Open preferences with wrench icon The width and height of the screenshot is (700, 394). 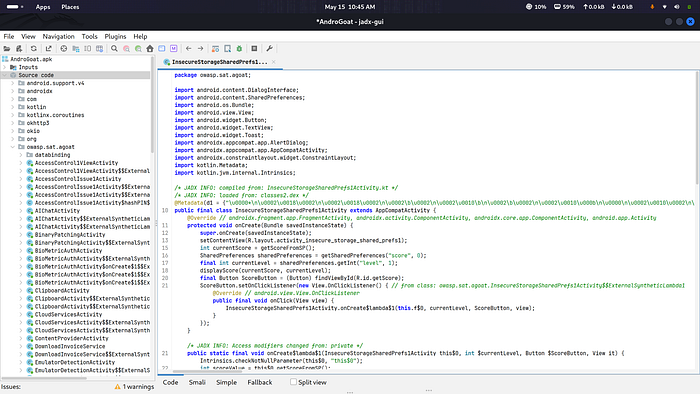pyautogui.click(x=269, y=49)
